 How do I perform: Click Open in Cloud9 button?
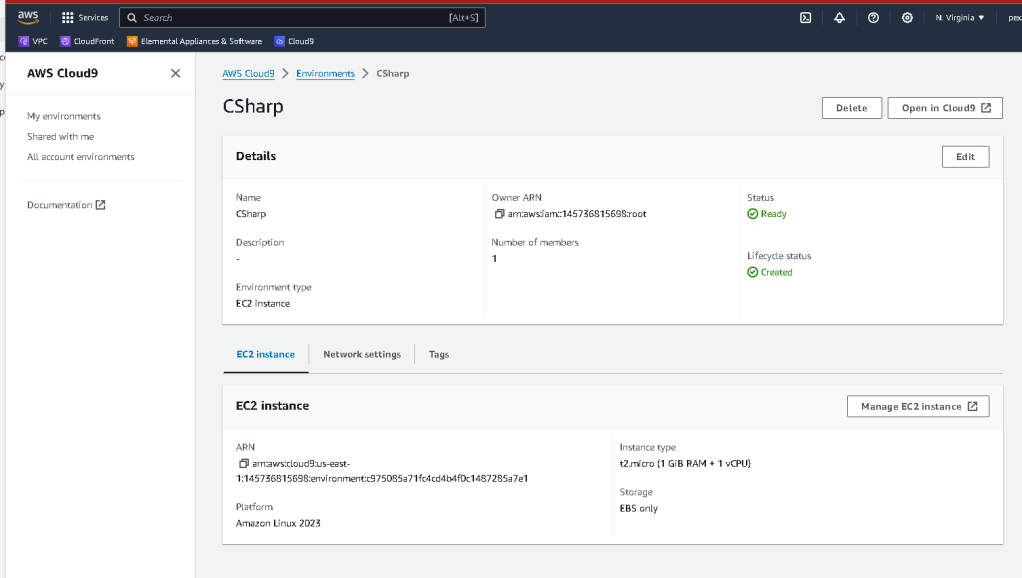coord(945,108)
